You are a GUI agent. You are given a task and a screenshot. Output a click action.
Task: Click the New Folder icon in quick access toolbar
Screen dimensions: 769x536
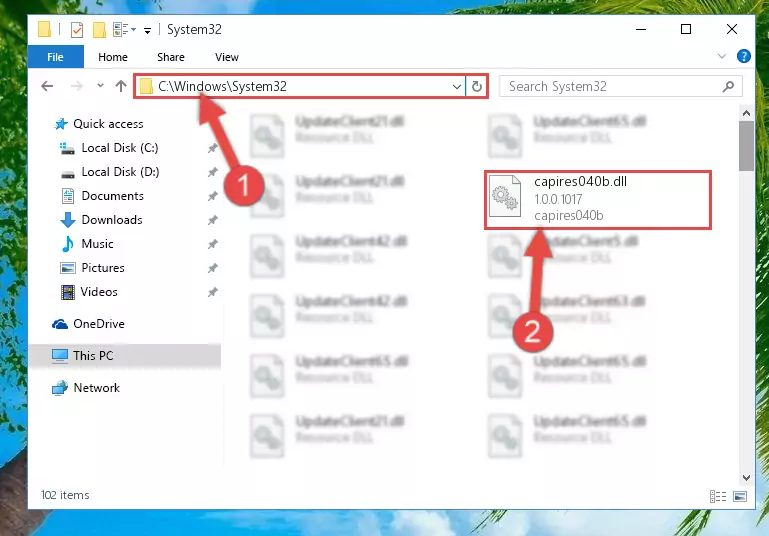coord(99,30)
